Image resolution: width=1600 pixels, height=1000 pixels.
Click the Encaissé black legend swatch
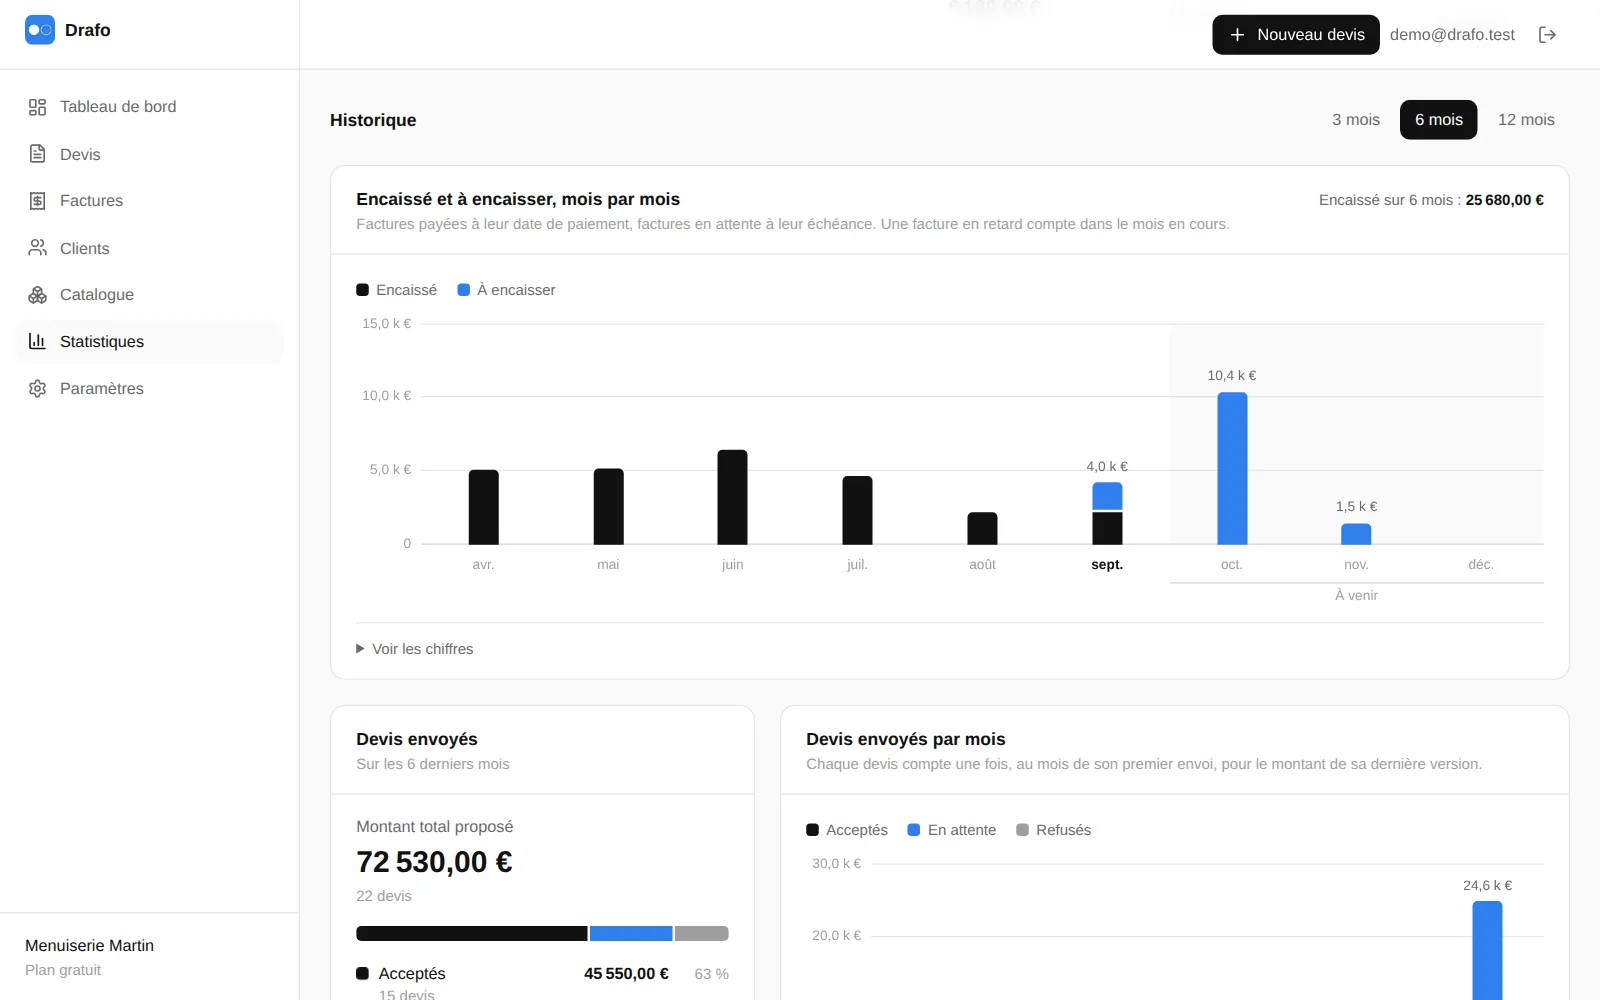(x=362, y=290)
